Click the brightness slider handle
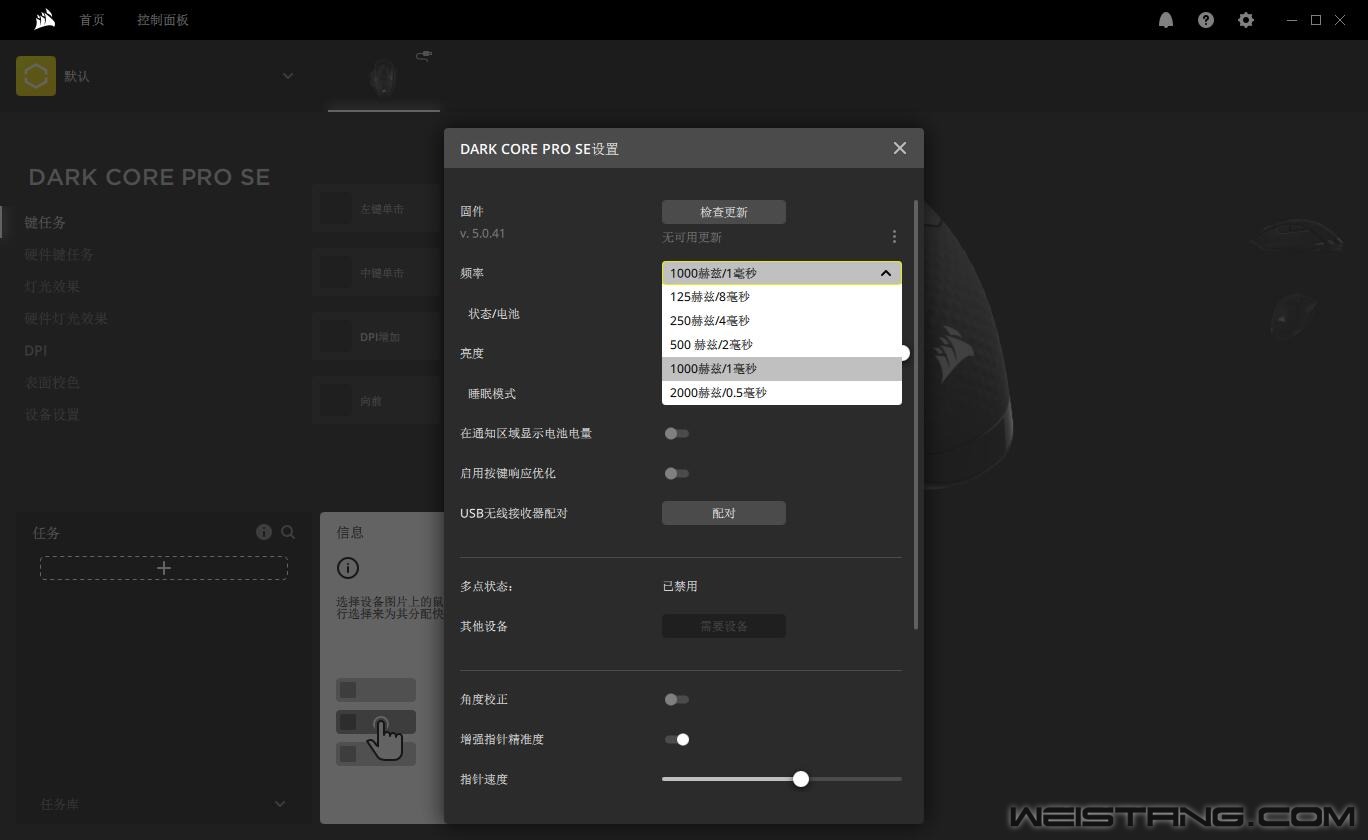 coord(904,353)
